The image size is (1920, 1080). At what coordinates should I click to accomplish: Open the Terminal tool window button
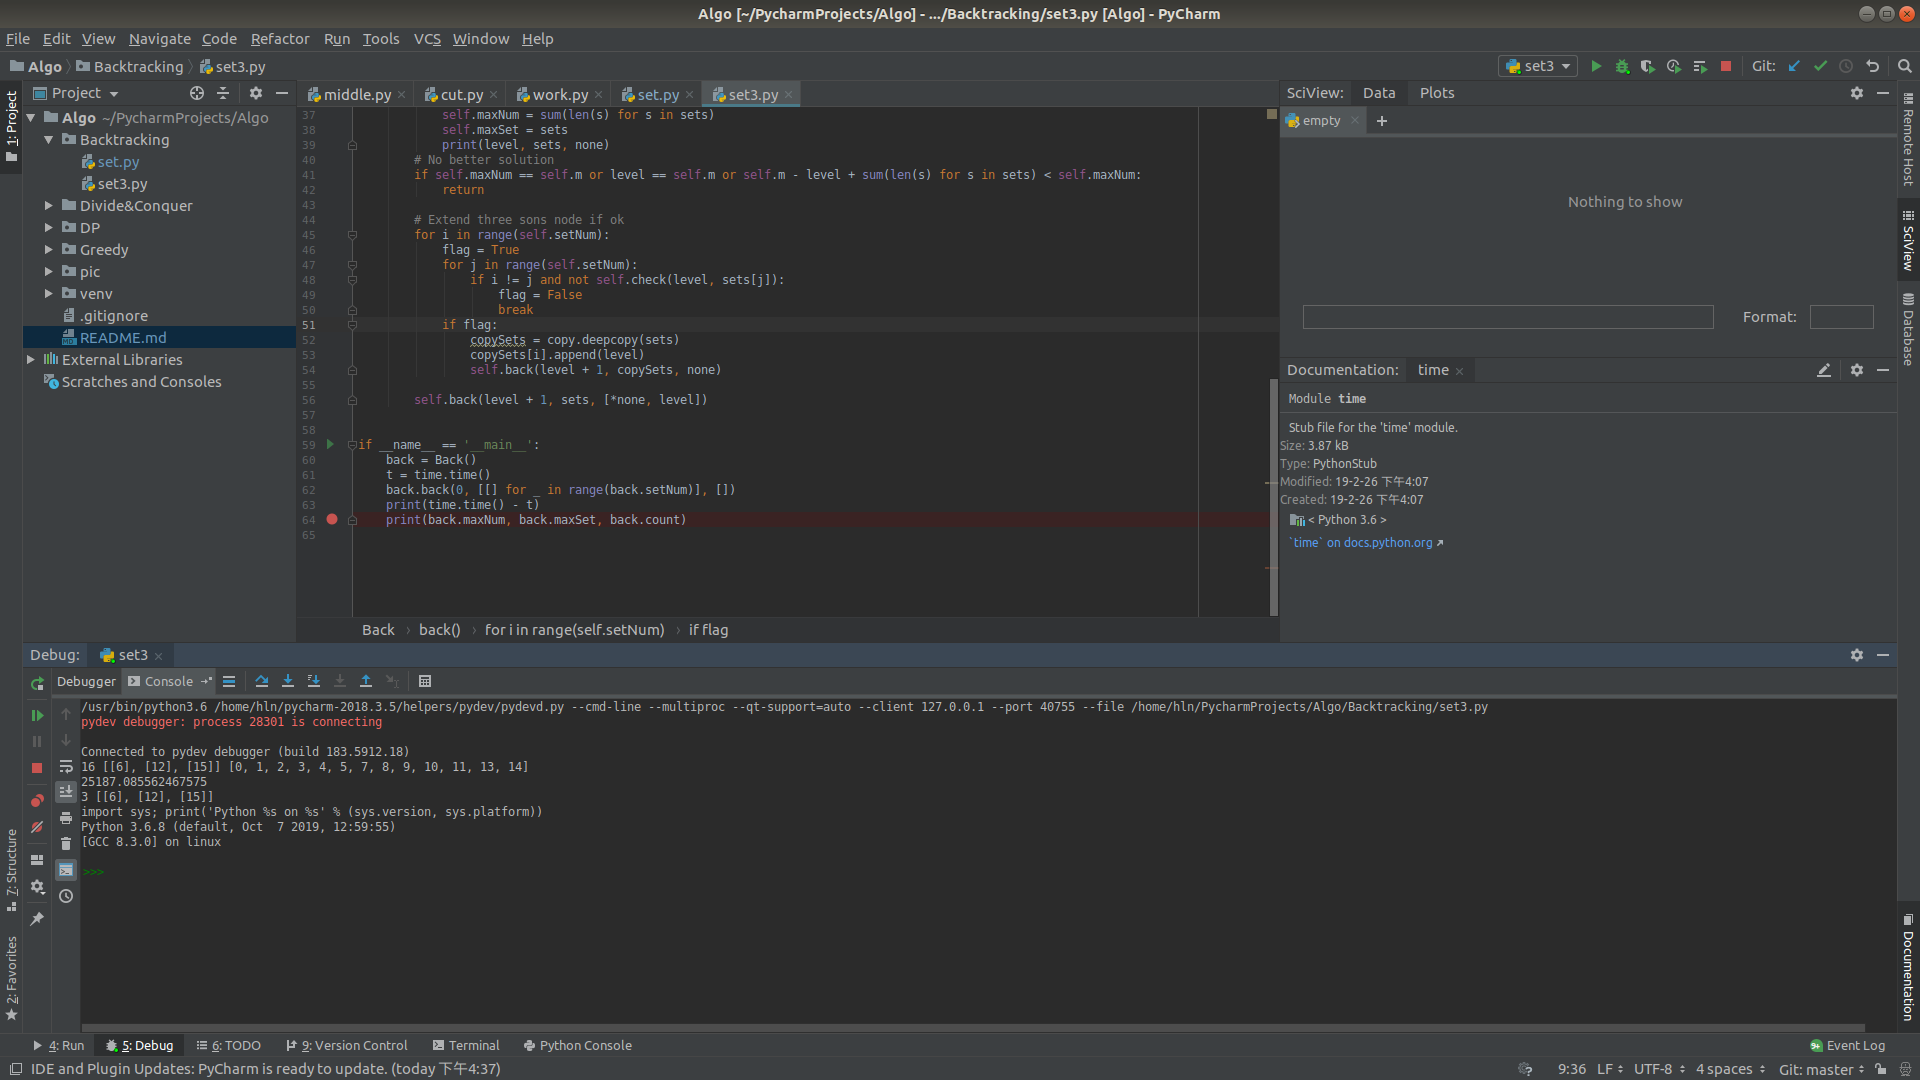point(466,1045)
